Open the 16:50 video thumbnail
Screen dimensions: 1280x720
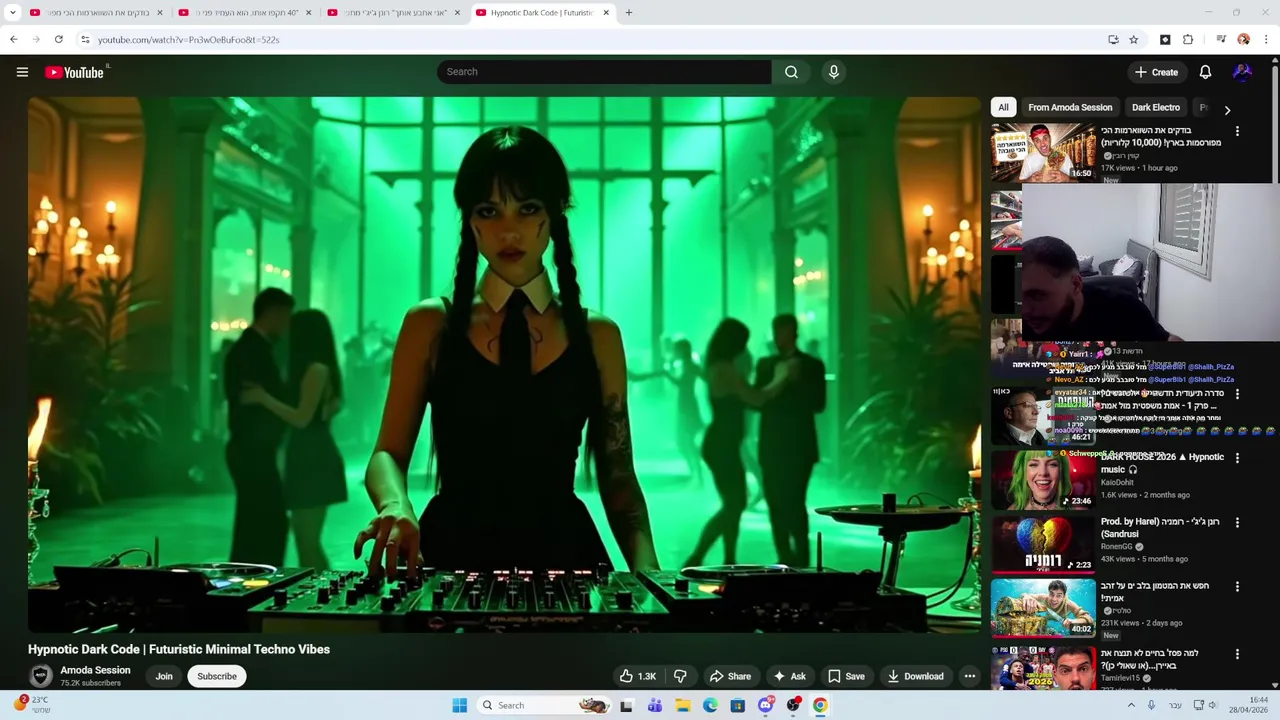[x=1043, y=152]
